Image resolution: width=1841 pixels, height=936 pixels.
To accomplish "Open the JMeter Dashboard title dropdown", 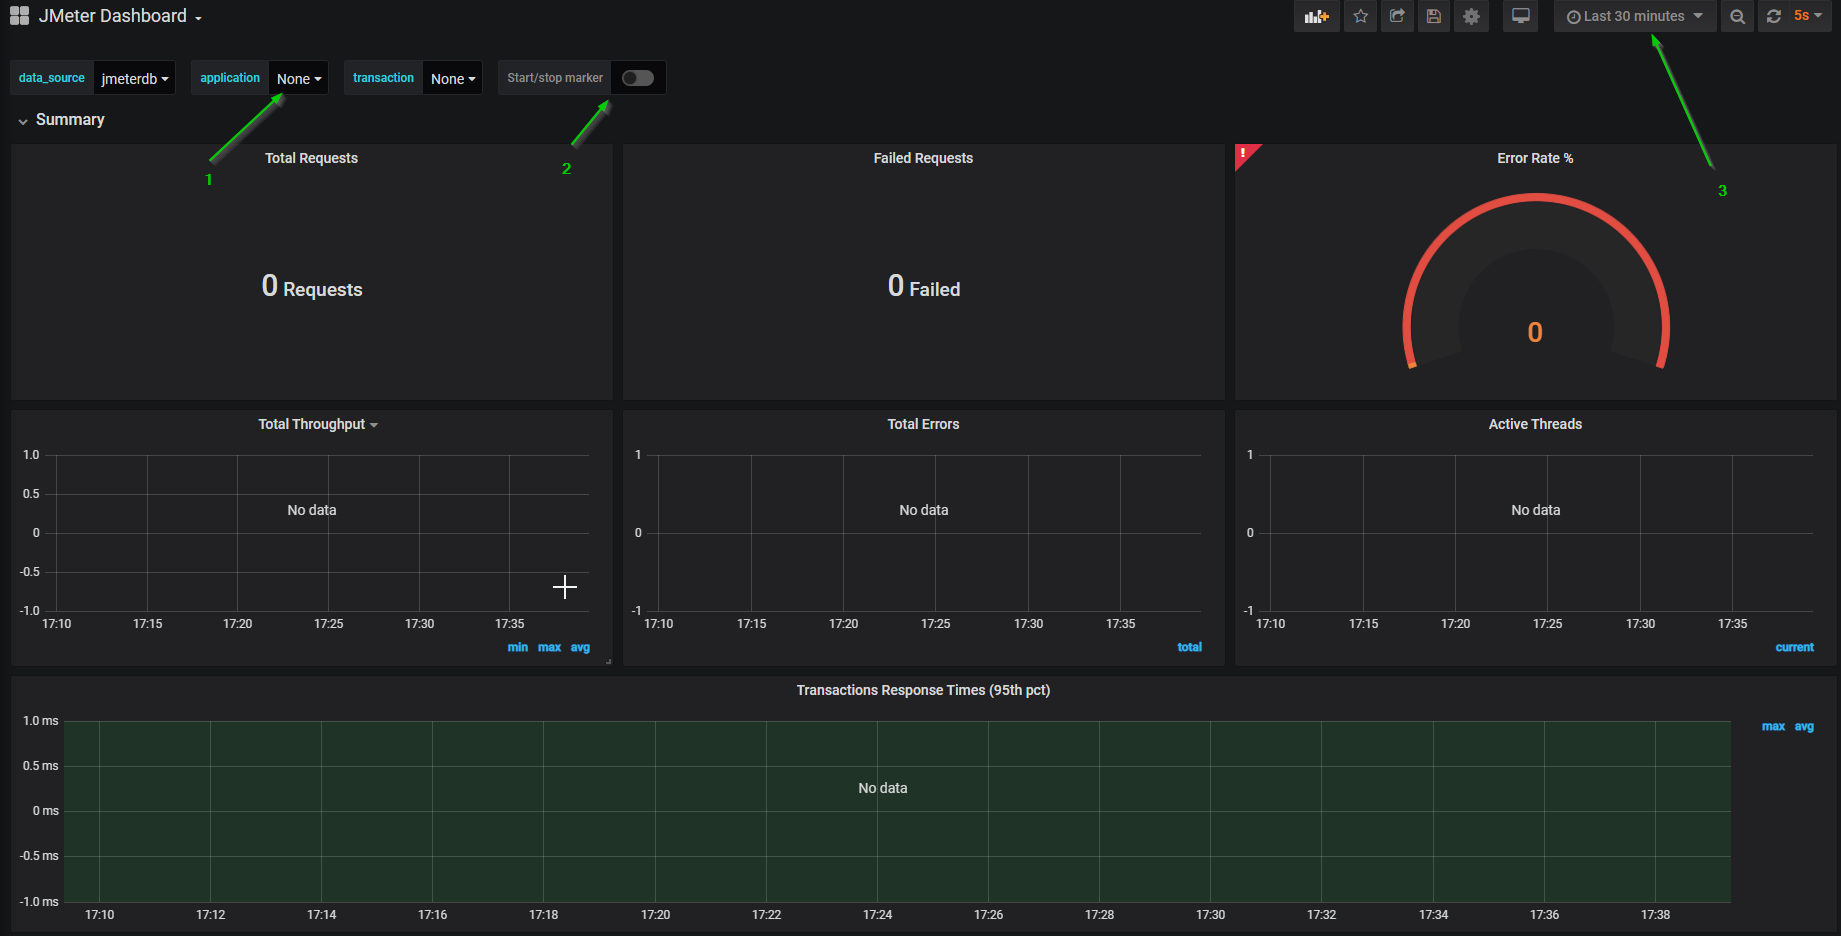I will pos(120,16).
